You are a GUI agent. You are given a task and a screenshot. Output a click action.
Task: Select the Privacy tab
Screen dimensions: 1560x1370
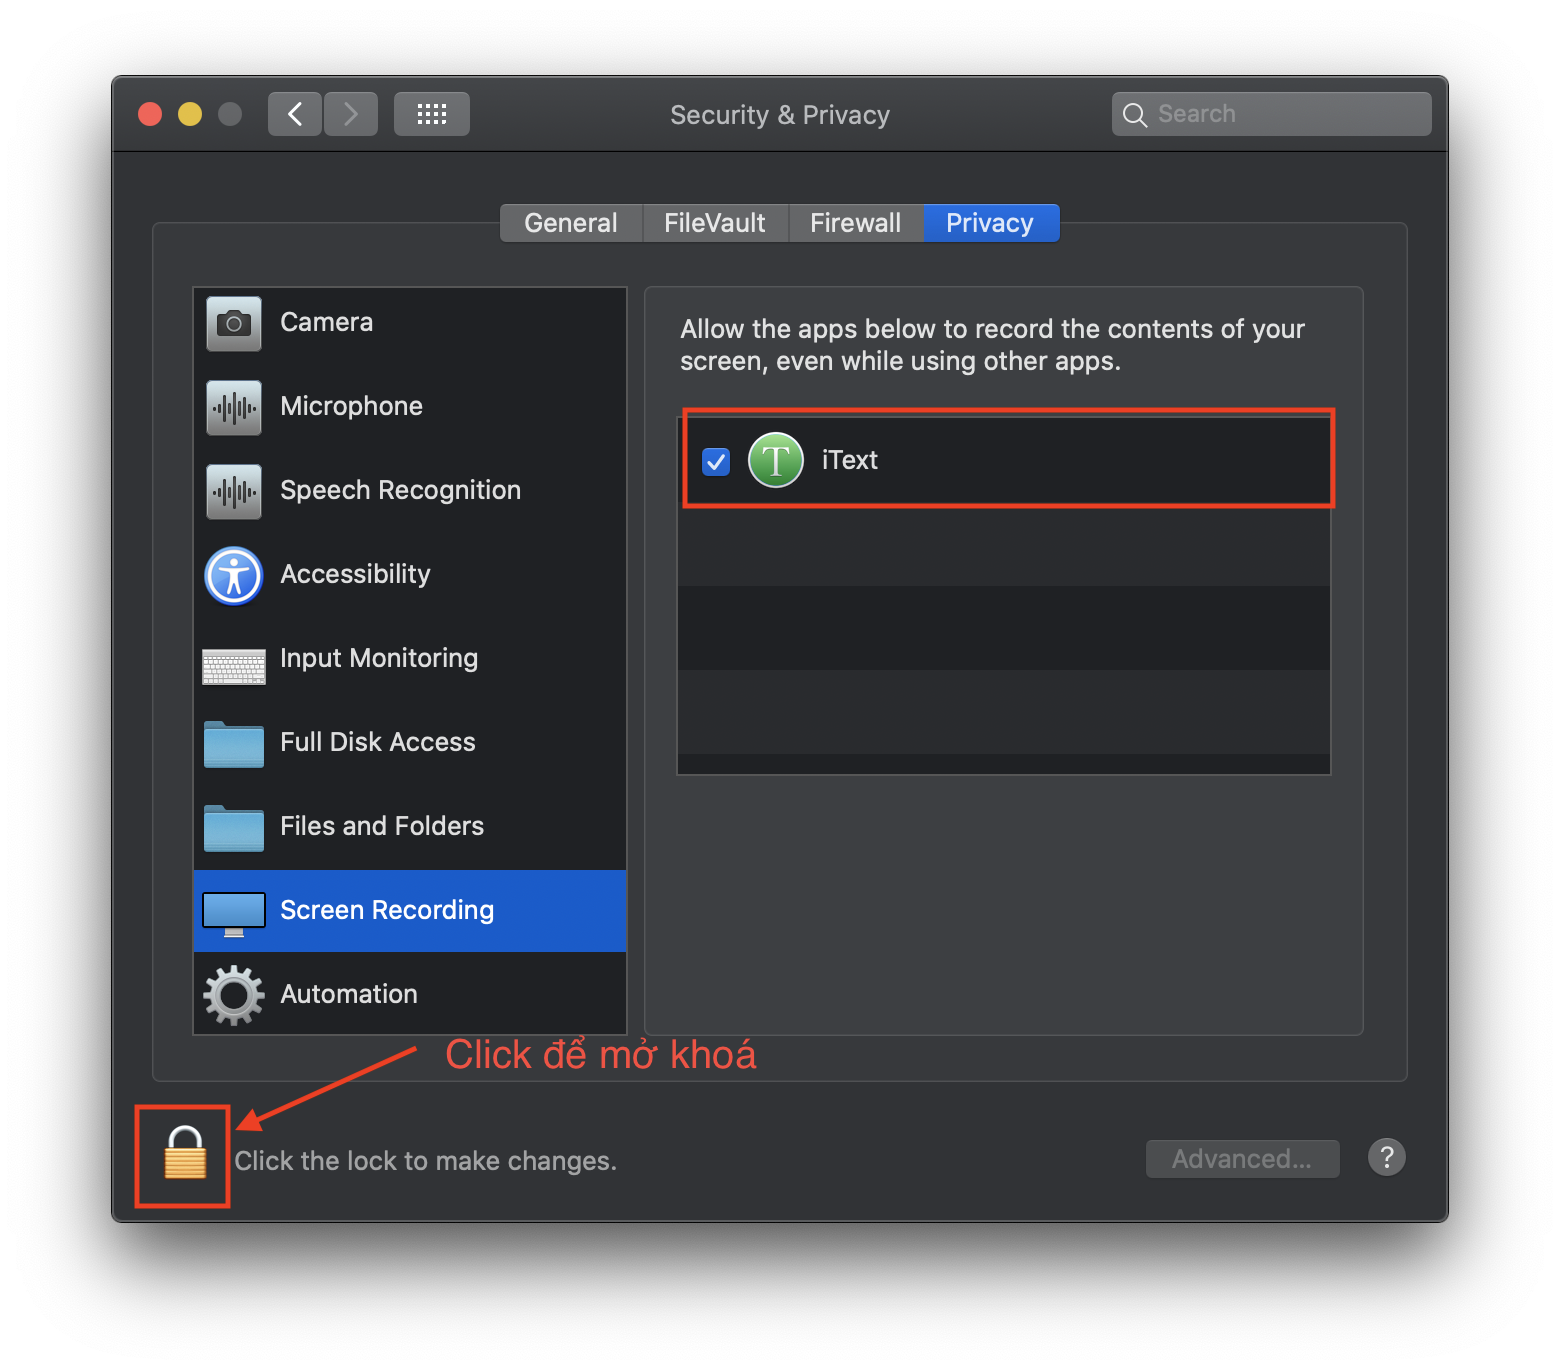pyautogui.click(x=989, y=223)
